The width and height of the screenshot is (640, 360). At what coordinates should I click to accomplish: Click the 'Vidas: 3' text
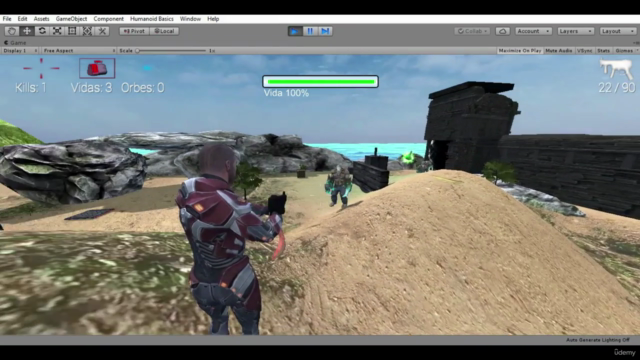click(91, 88)
